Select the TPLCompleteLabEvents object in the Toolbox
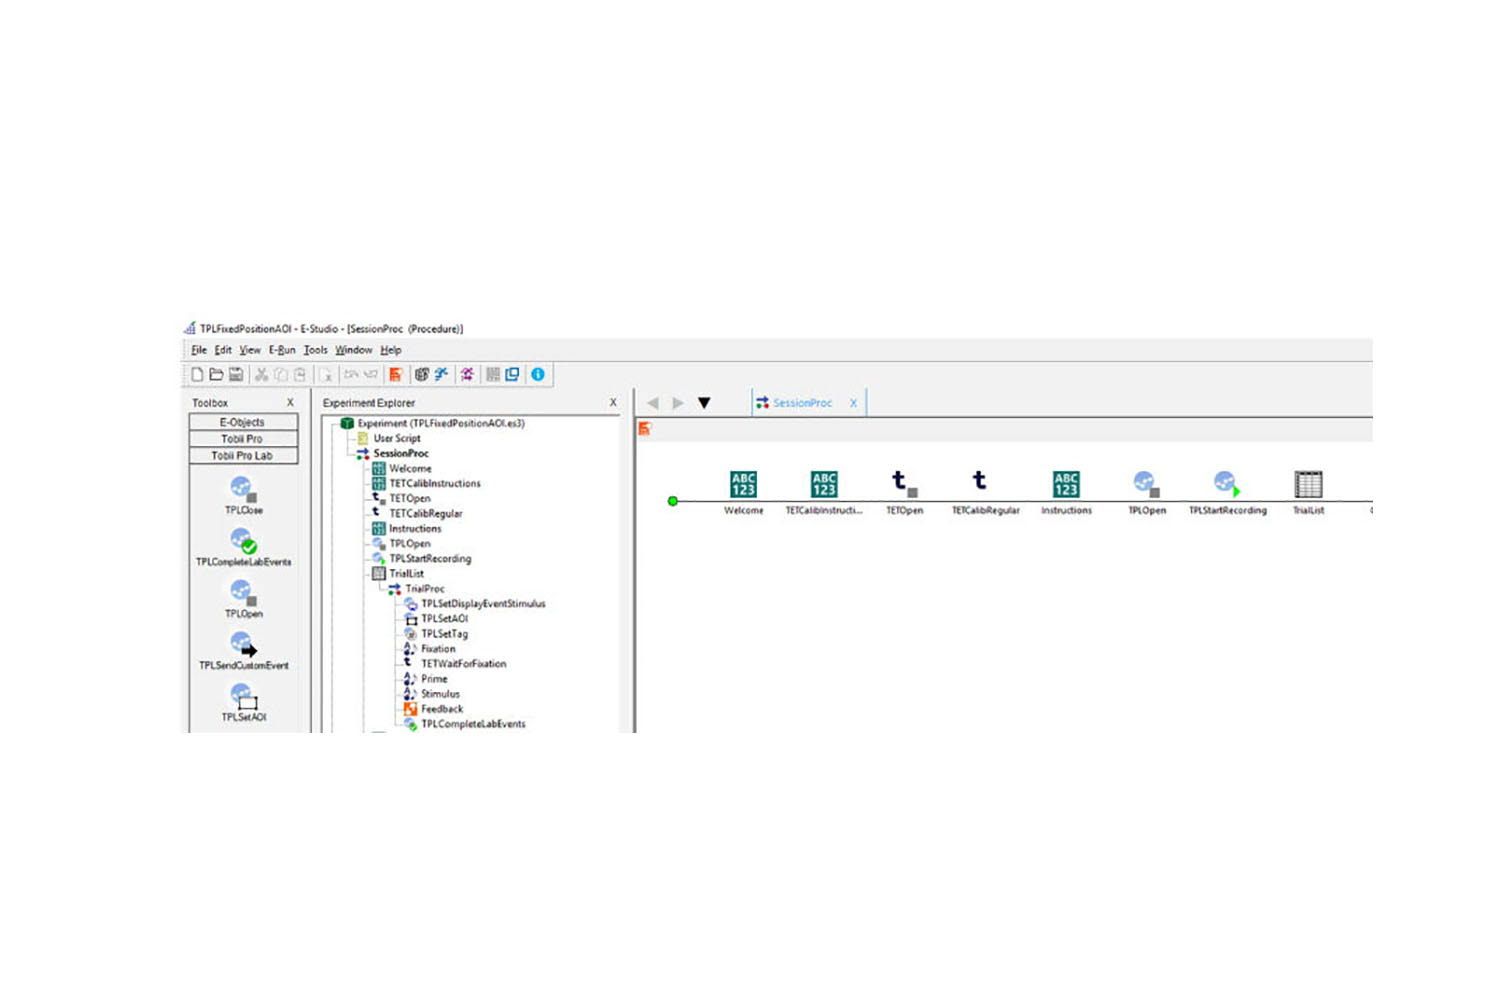Image resolution: width=1500 pixels, height=1000 pixels. click(243, 547)
